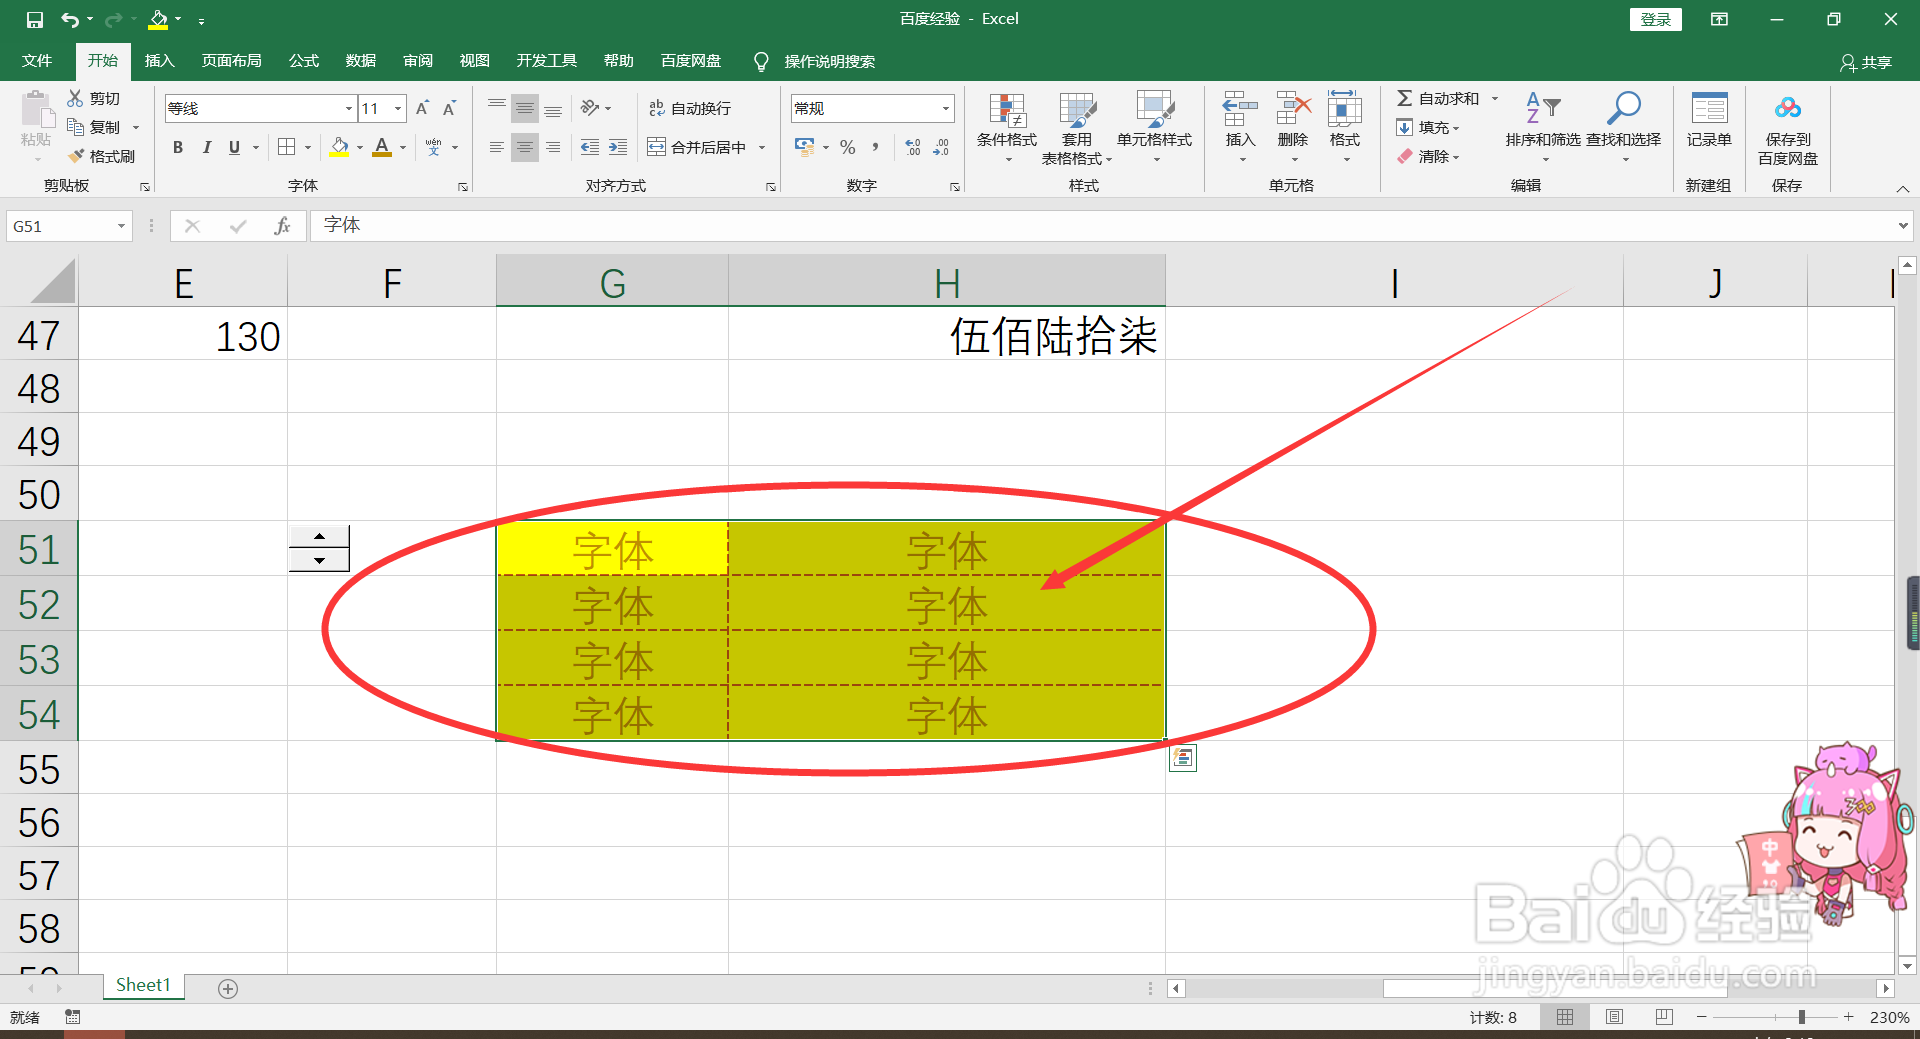Toggle underline formatting
Screen dimensions: 1920x1039
click(232, 147)
